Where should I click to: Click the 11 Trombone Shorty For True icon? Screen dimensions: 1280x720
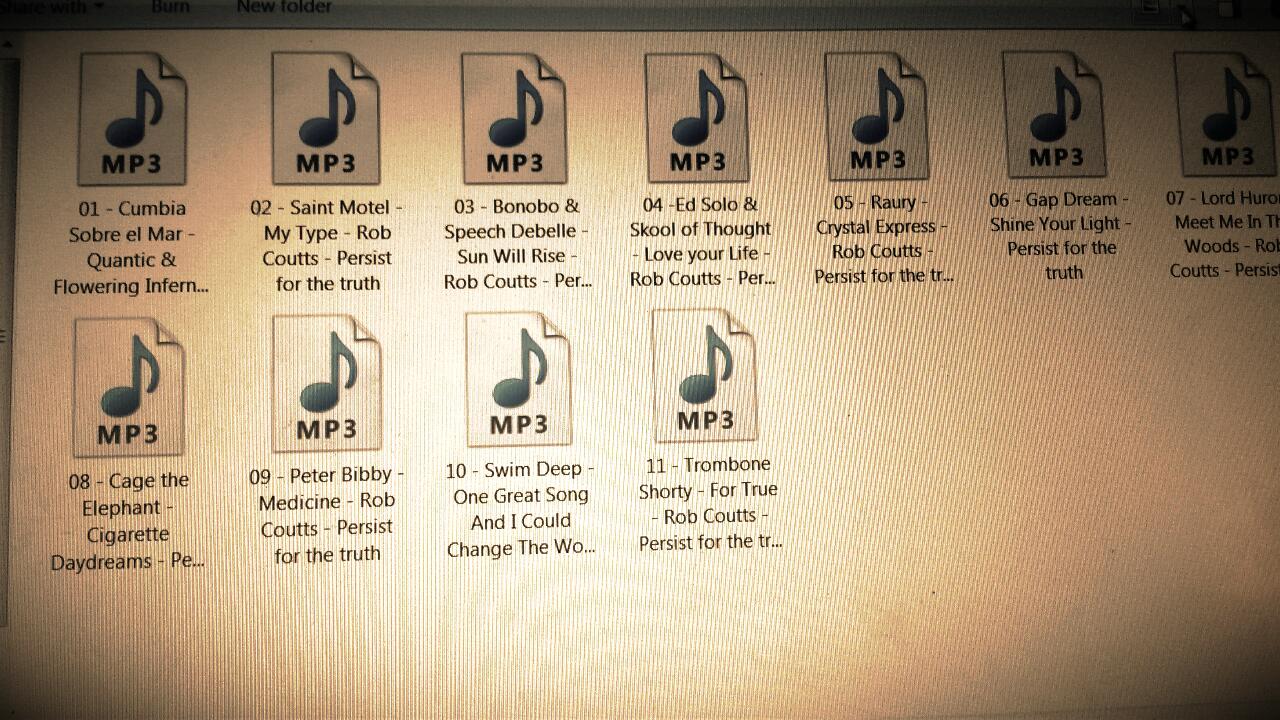point(704,376)
